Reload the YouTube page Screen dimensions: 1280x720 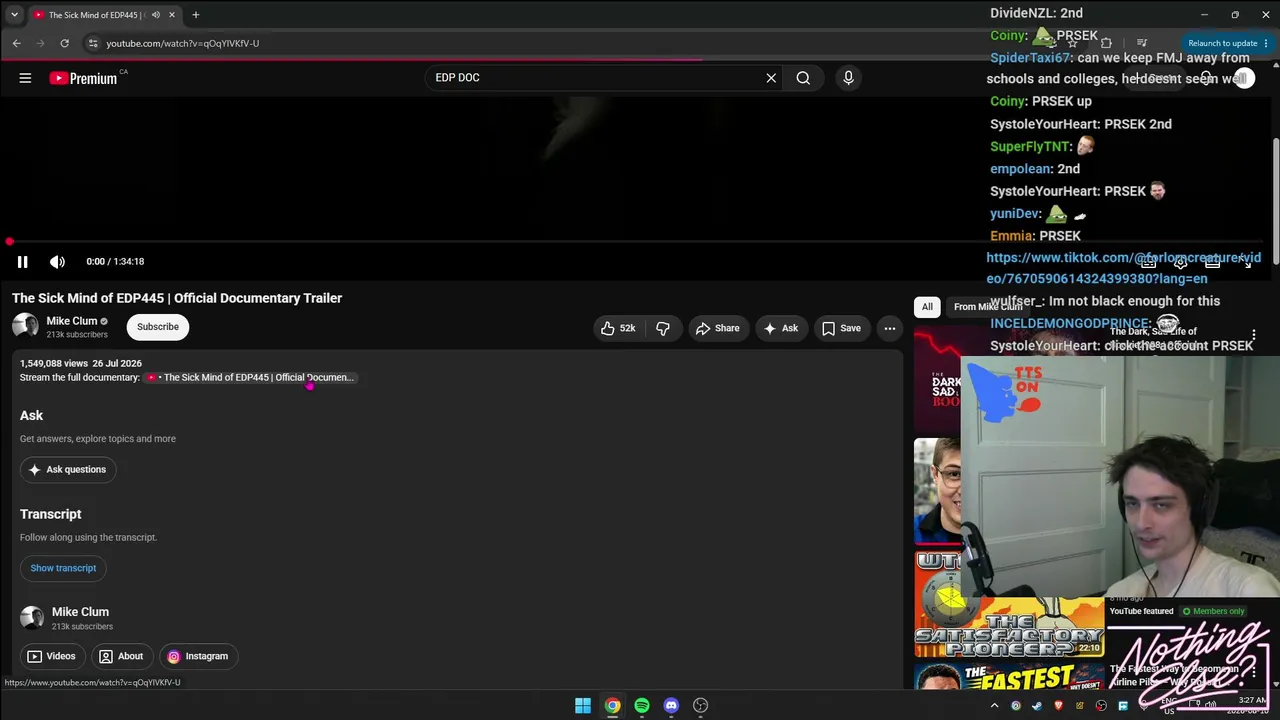64,43
